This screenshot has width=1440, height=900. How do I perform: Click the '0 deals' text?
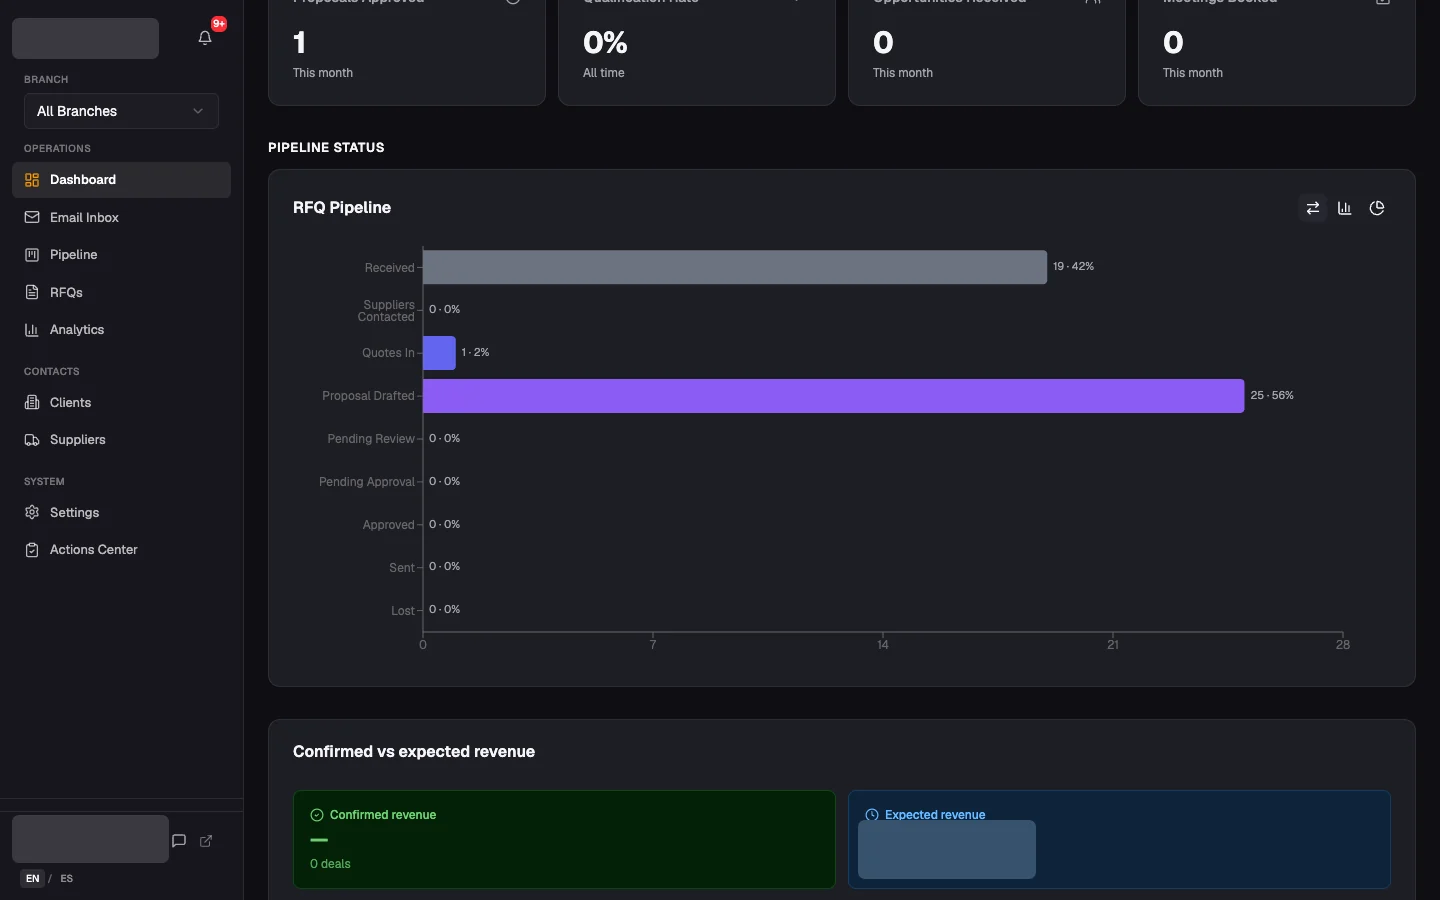tap(330, 864)
